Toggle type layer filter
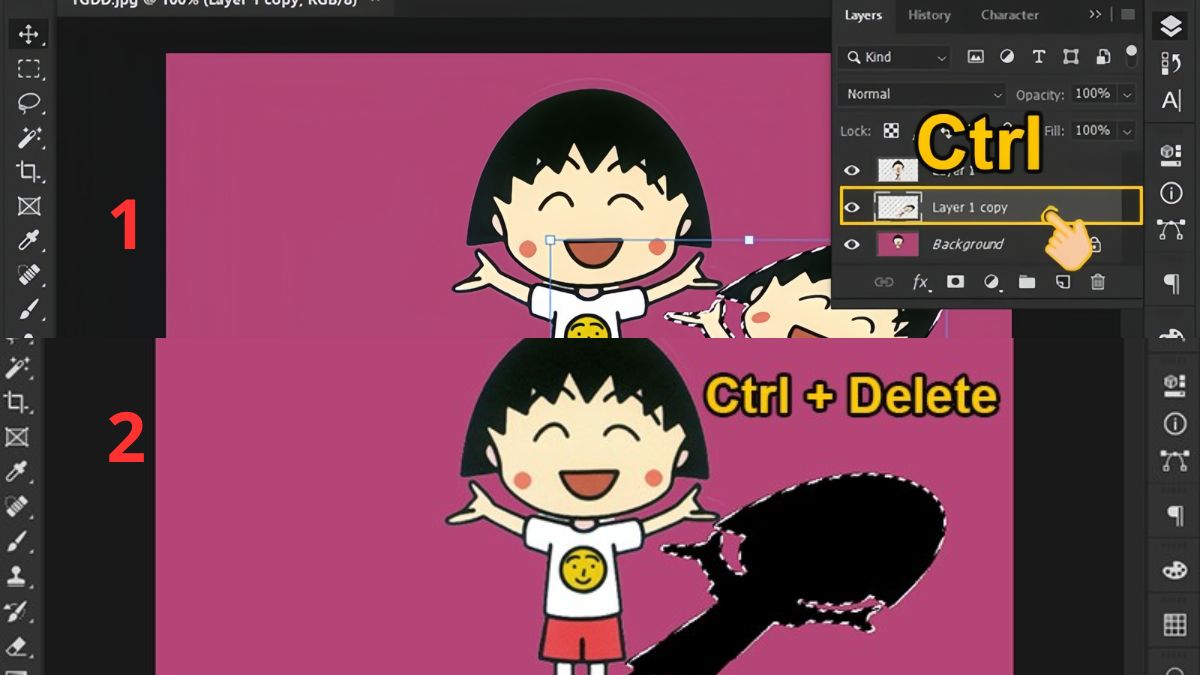 [x=1039, y=57]
